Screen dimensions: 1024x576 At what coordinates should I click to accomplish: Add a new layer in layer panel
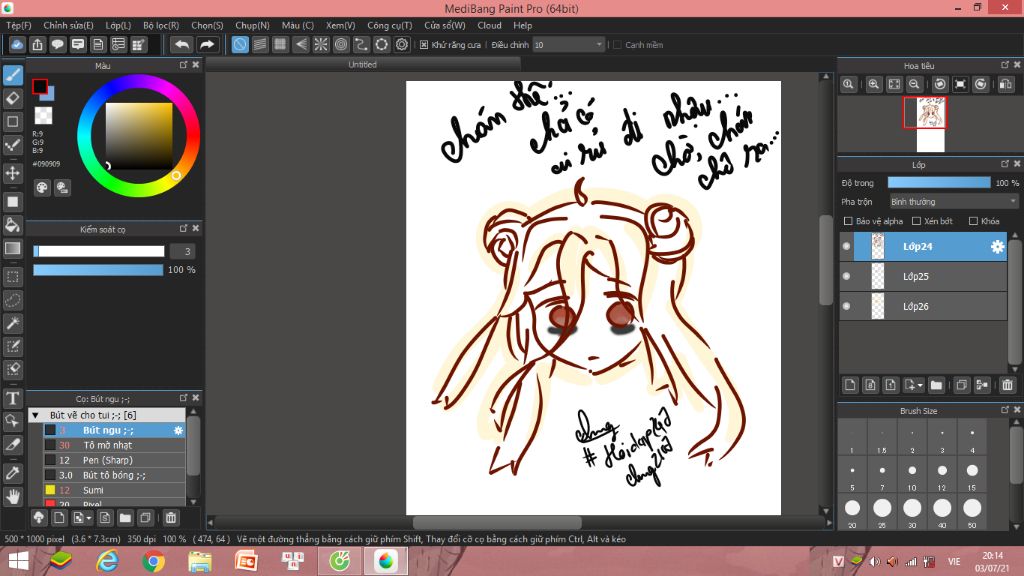(x=850, y=385)
